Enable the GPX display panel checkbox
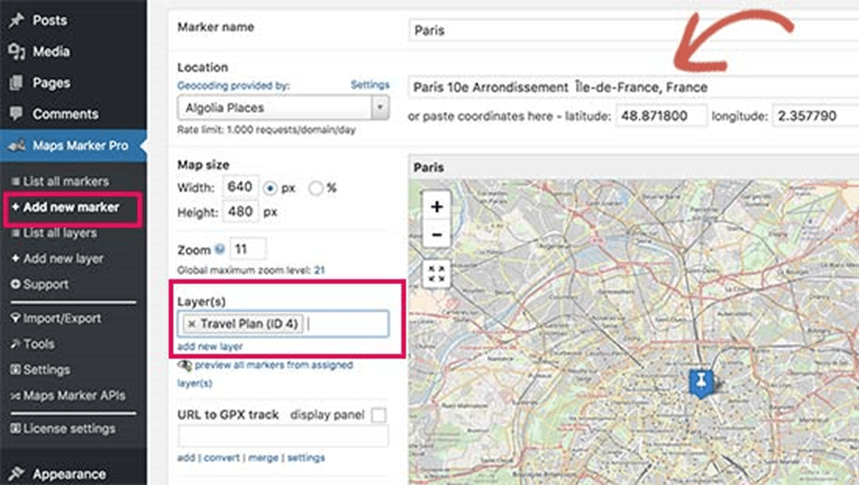The height and width of the screenshot is (485, 859). point(379,415)
